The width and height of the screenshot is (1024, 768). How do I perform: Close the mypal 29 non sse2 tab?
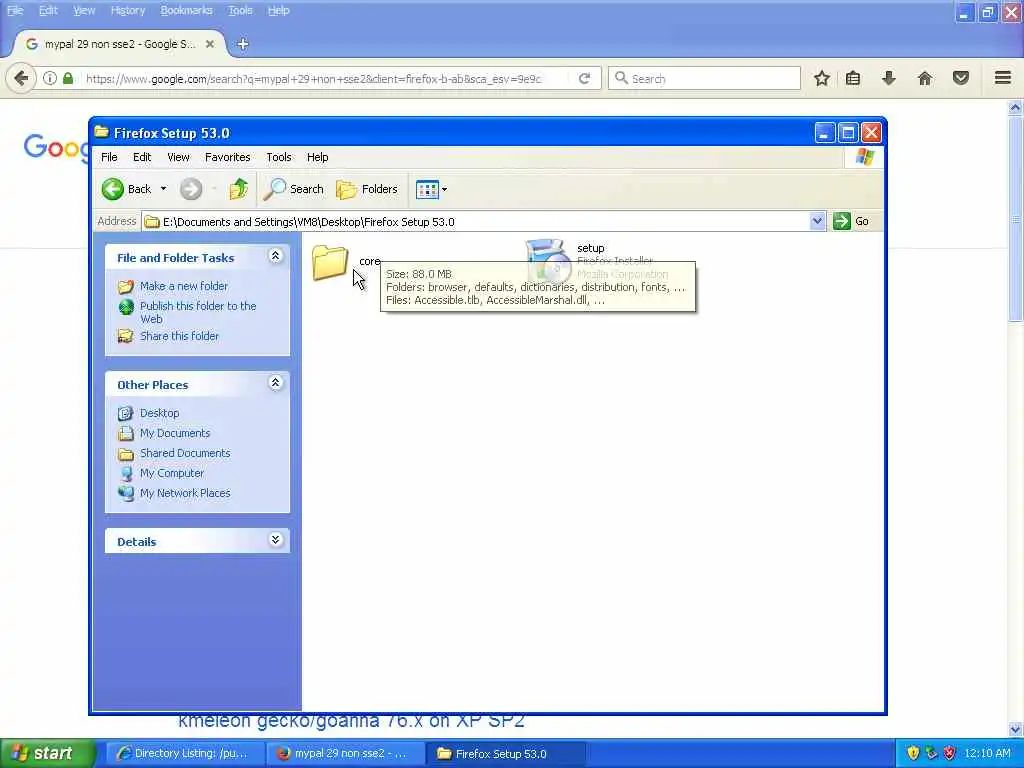(x=210, y=44)
